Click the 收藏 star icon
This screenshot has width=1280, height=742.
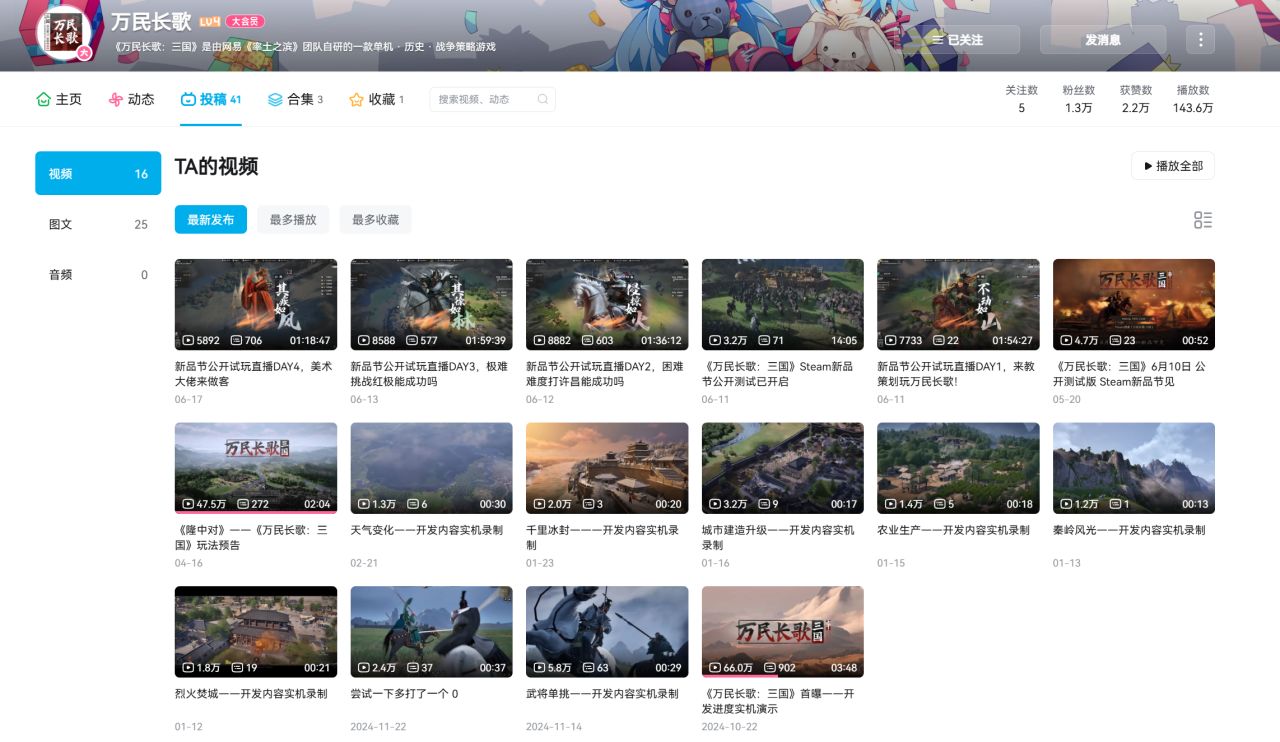click(x=356, y=99)
